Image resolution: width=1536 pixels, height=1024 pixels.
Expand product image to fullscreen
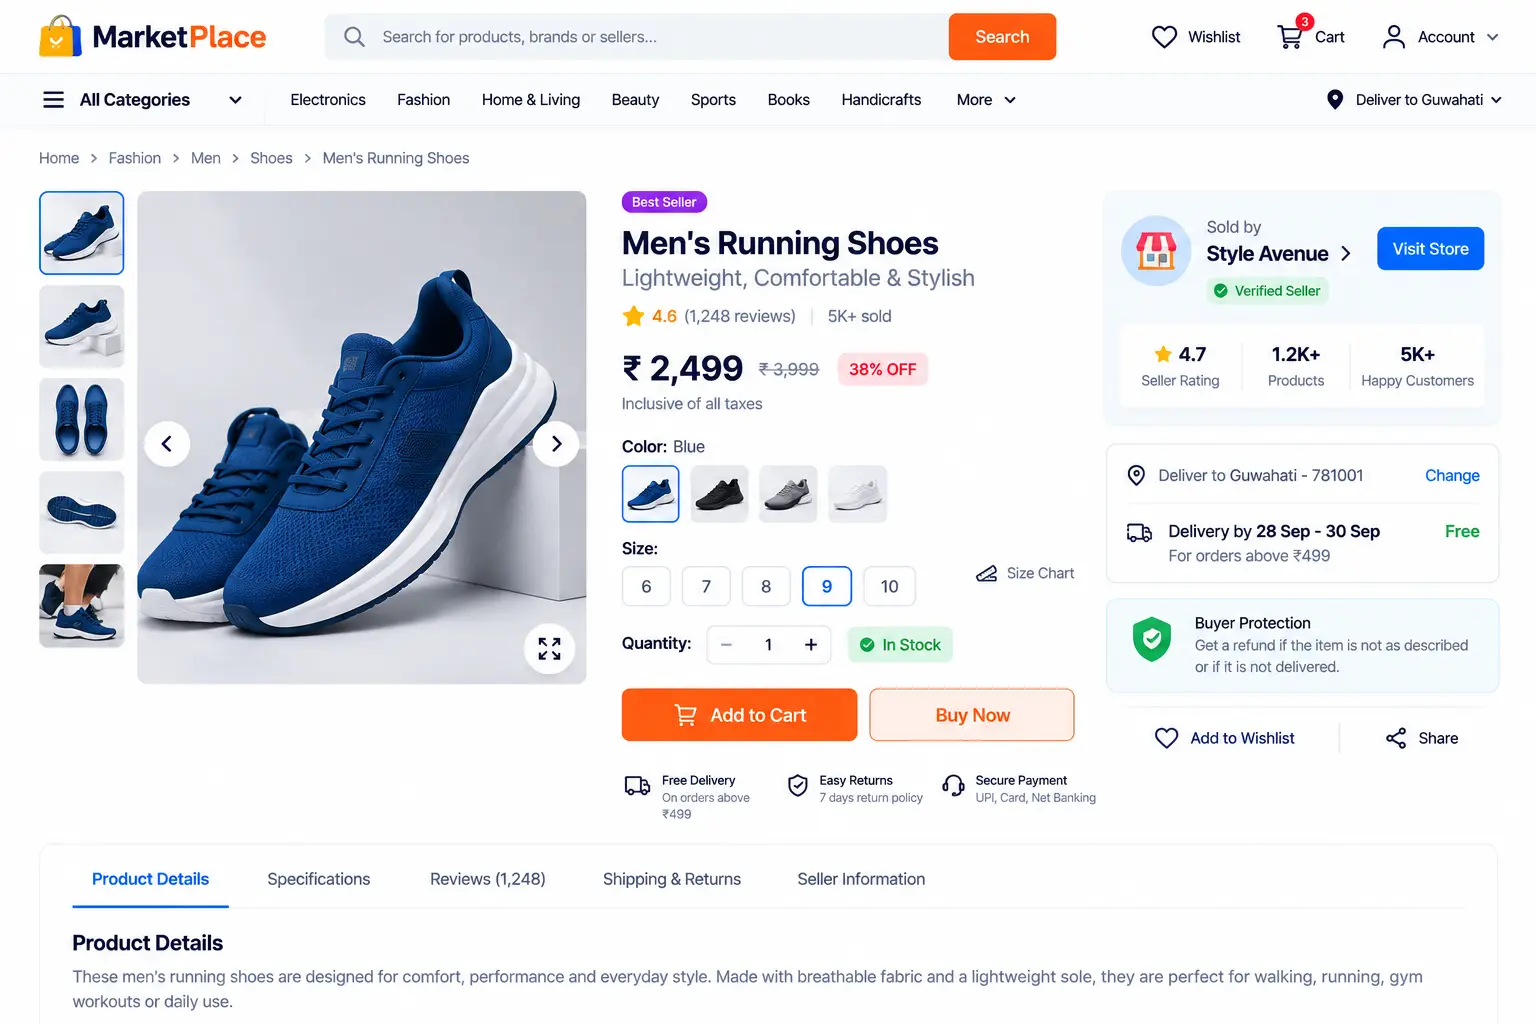click(549, 648)
